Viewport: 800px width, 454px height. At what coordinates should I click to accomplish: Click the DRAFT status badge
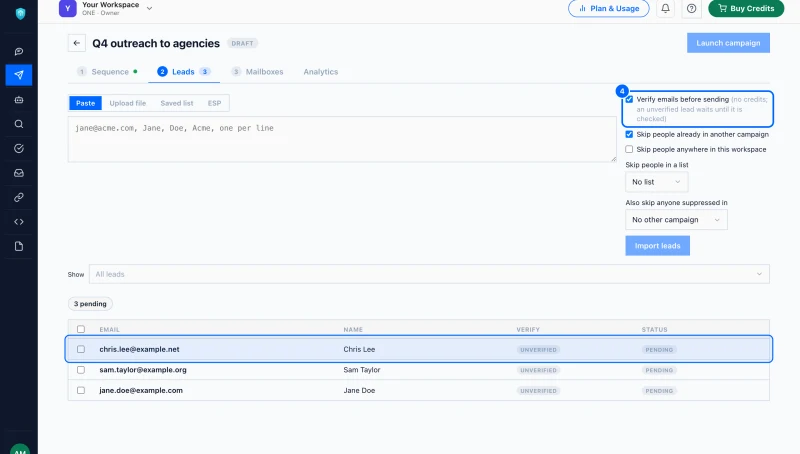pyautogui.click(x=242, y=43)
